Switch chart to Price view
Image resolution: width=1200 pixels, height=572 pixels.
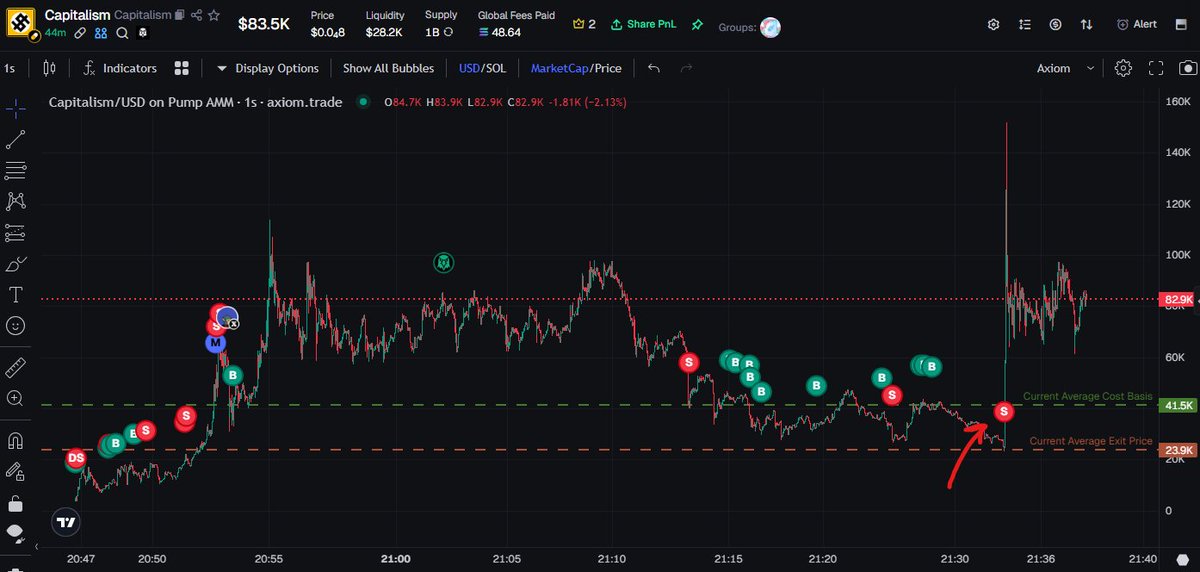tap(608, 68)
